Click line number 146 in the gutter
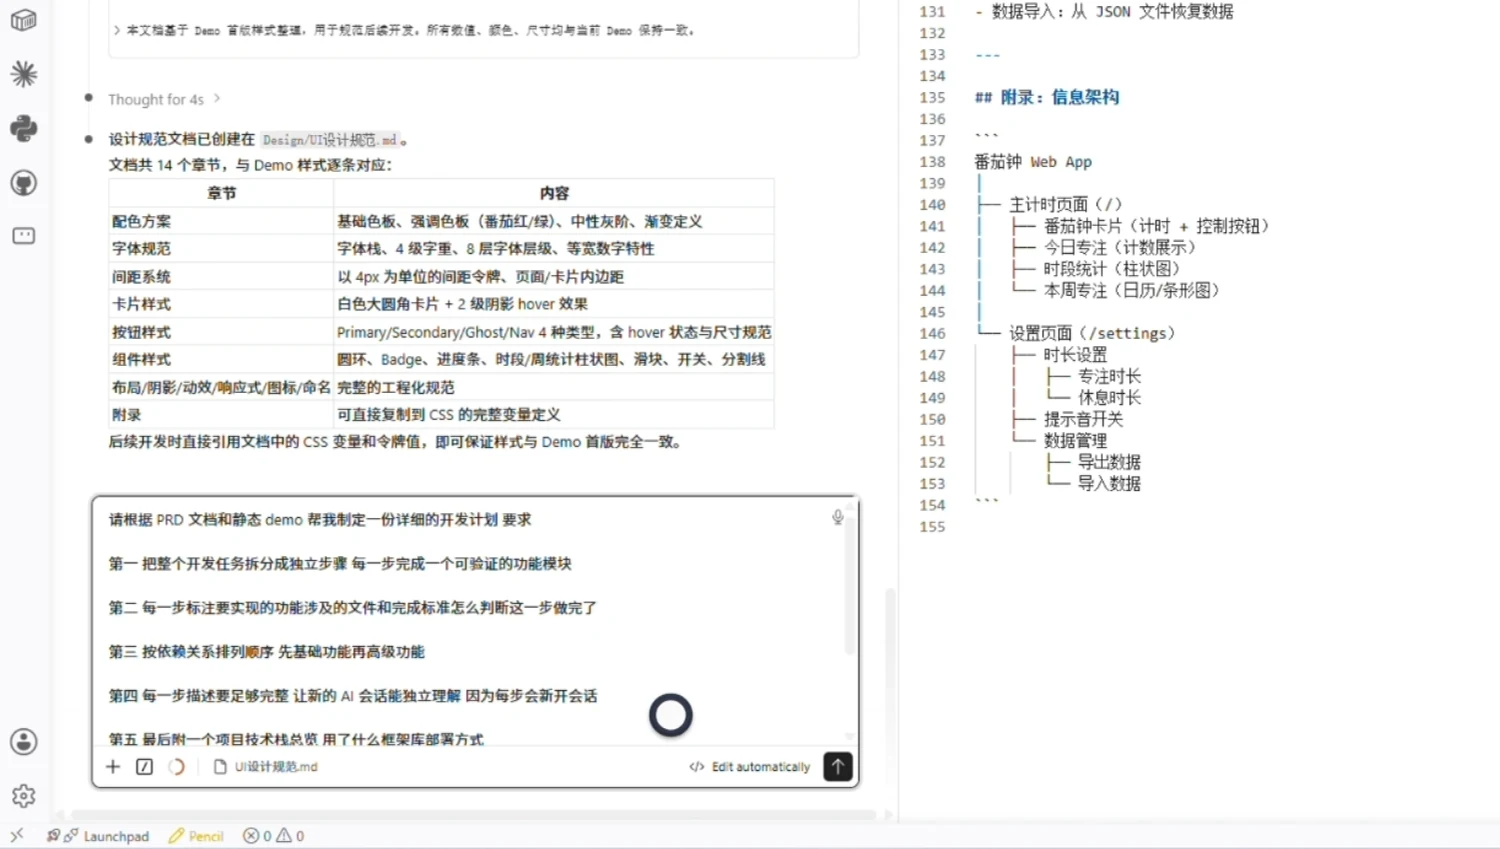The width and height of the screenshot is (1500, 849). [932, 333]
